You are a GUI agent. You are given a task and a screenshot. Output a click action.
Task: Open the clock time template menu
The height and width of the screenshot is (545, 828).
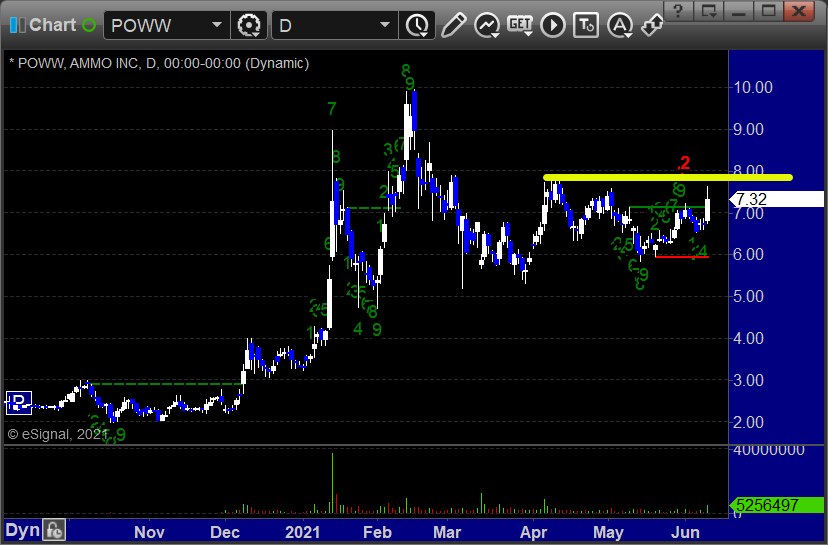click(417, 25)
